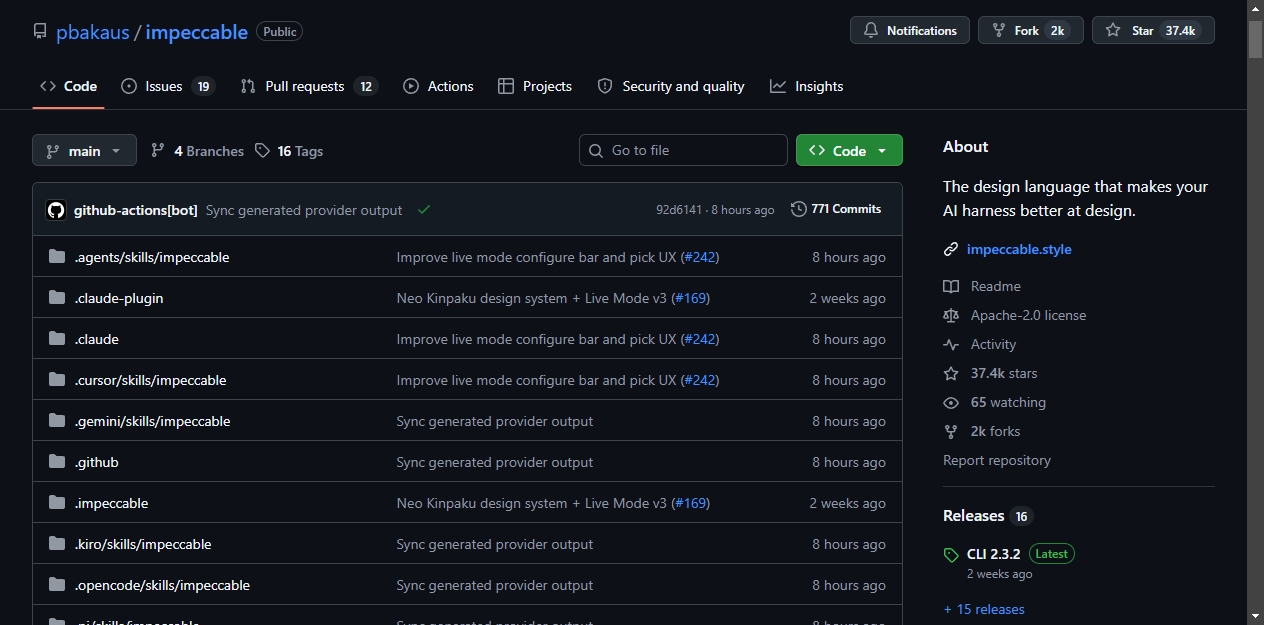Open the Security and quality tab
Image resolution: width=1264 pixels, height=625 pixels.
point(671,87)
